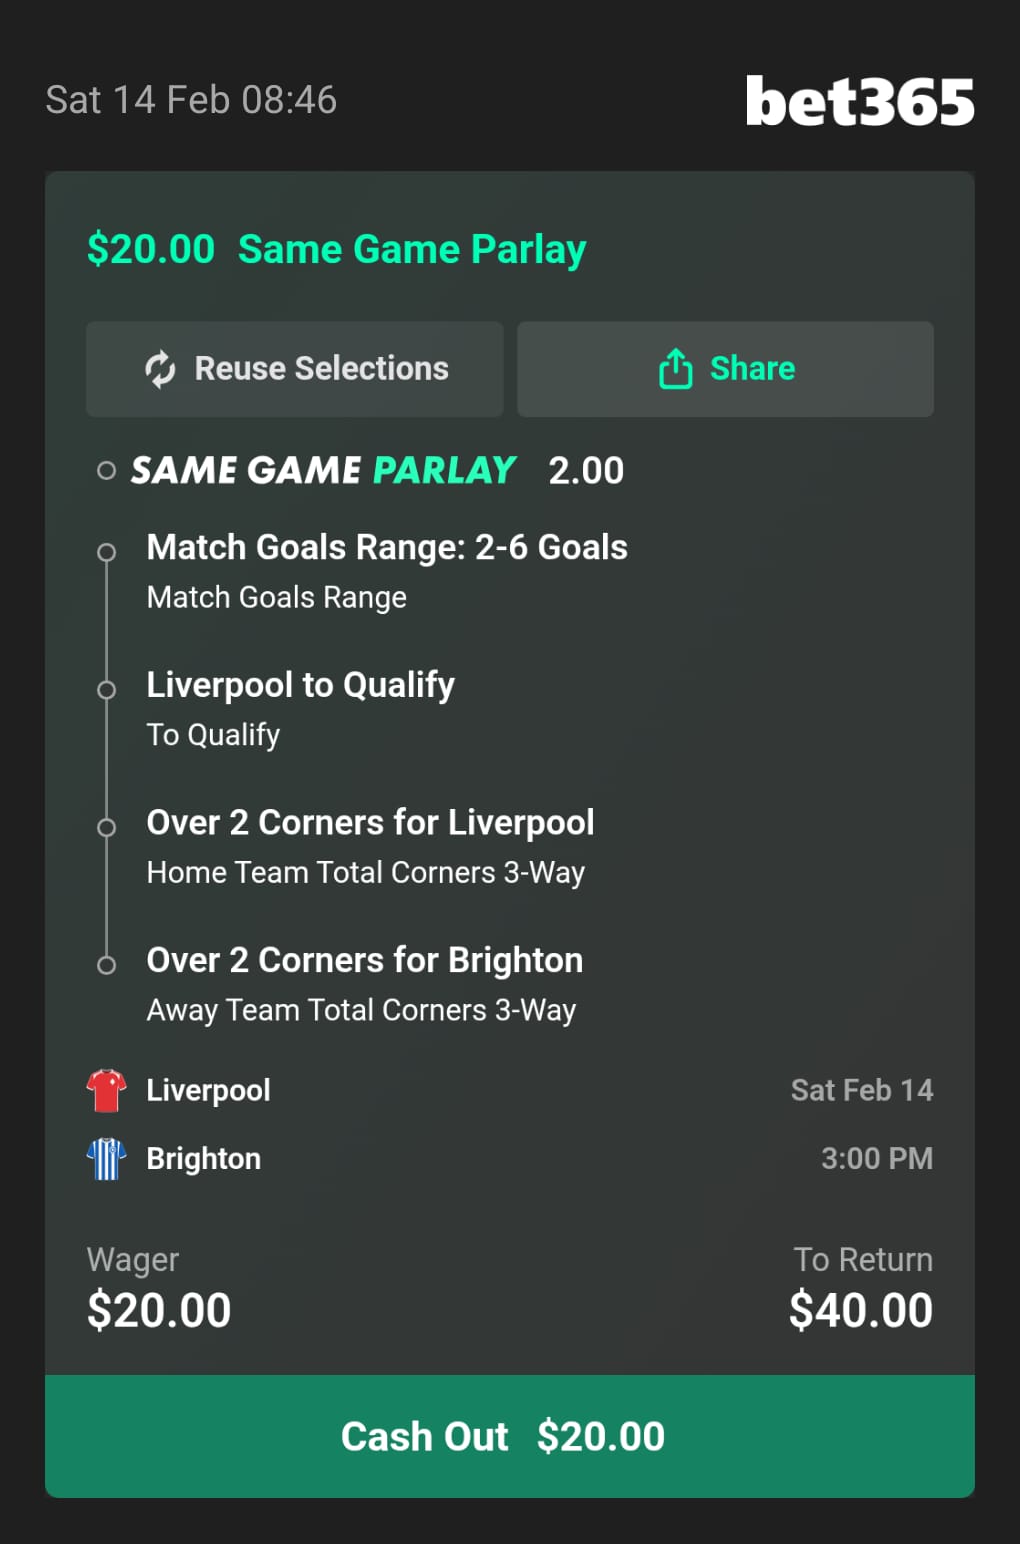Open the Liverpool team name
Viewport: 1020px width, 1544px height.
[208, 1090]
